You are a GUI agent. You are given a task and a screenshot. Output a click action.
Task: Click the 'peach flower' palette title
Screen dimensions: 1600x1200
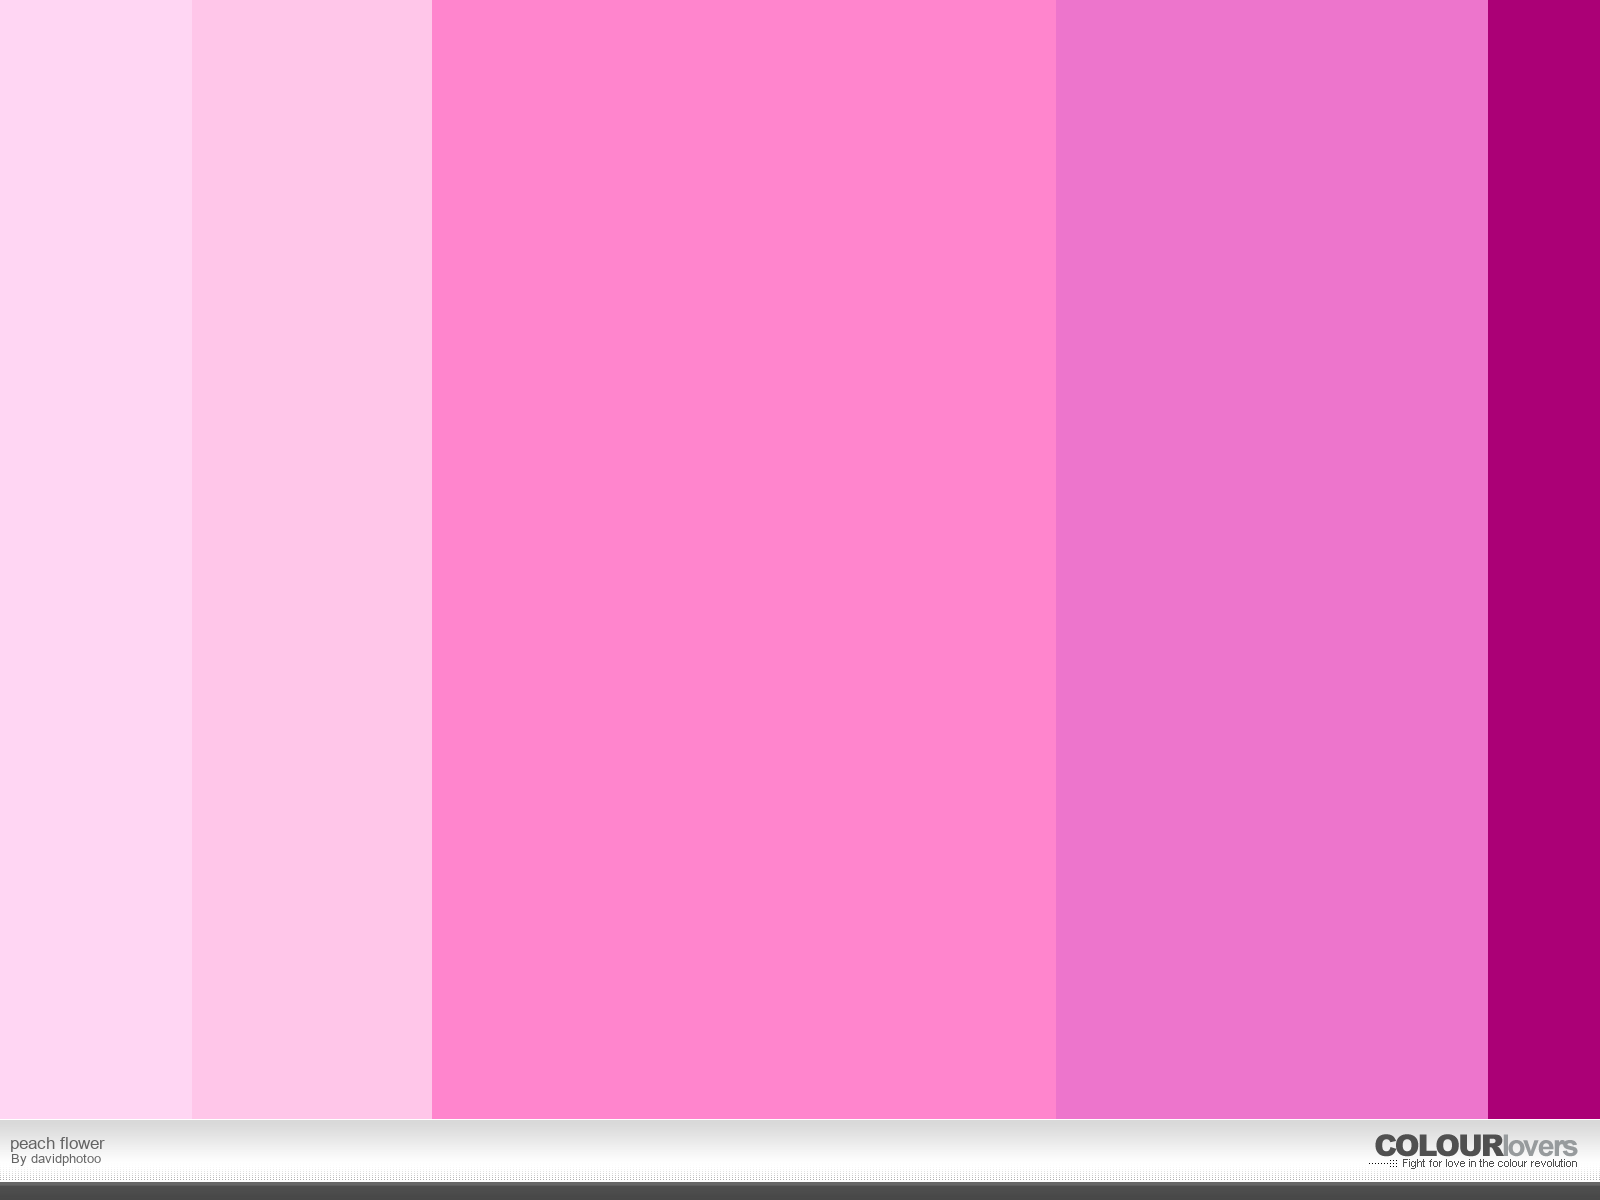tap(57, 1143)
